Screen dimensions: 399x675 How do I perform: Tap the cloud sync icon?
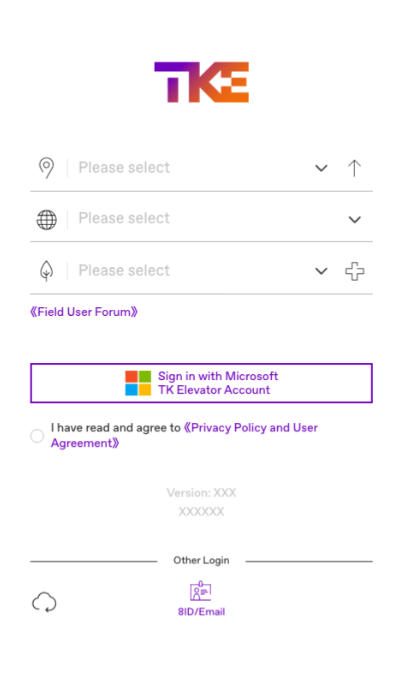[x=44, y=602]
